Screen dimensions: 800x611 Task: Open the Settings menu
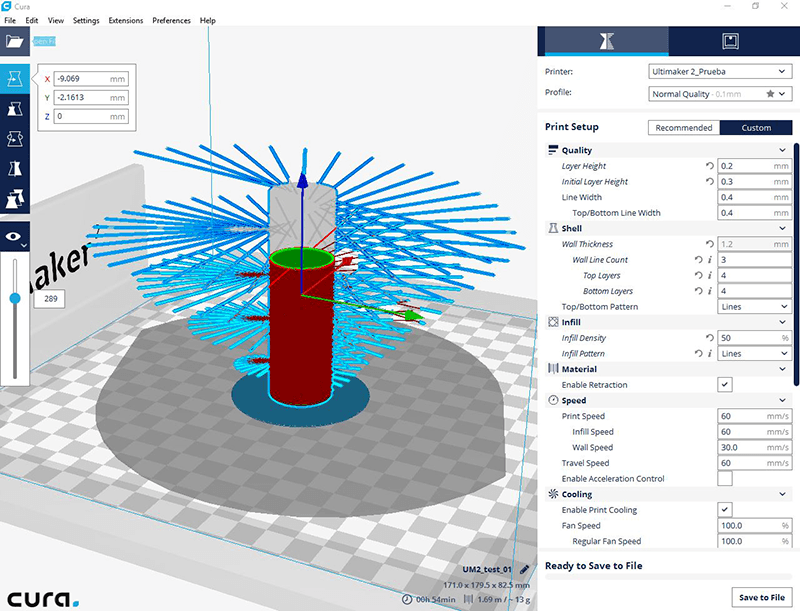(86, 20)
